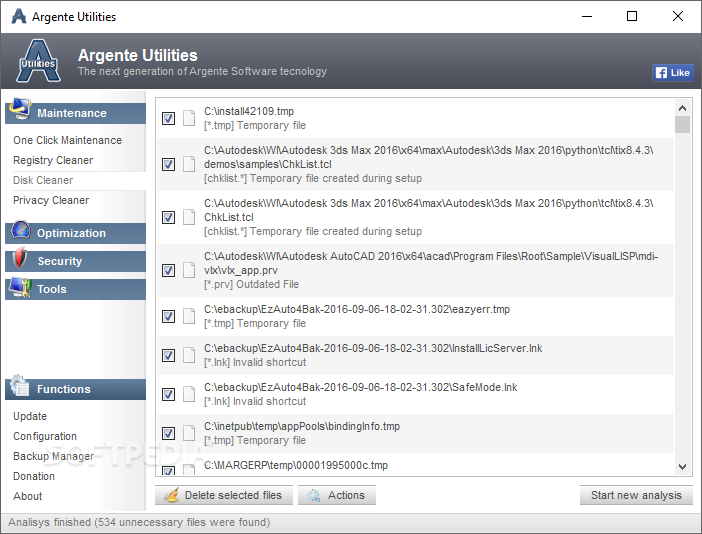
Task: Click the file icon beside SafeMode.lnk
Action: coord(189,394)
